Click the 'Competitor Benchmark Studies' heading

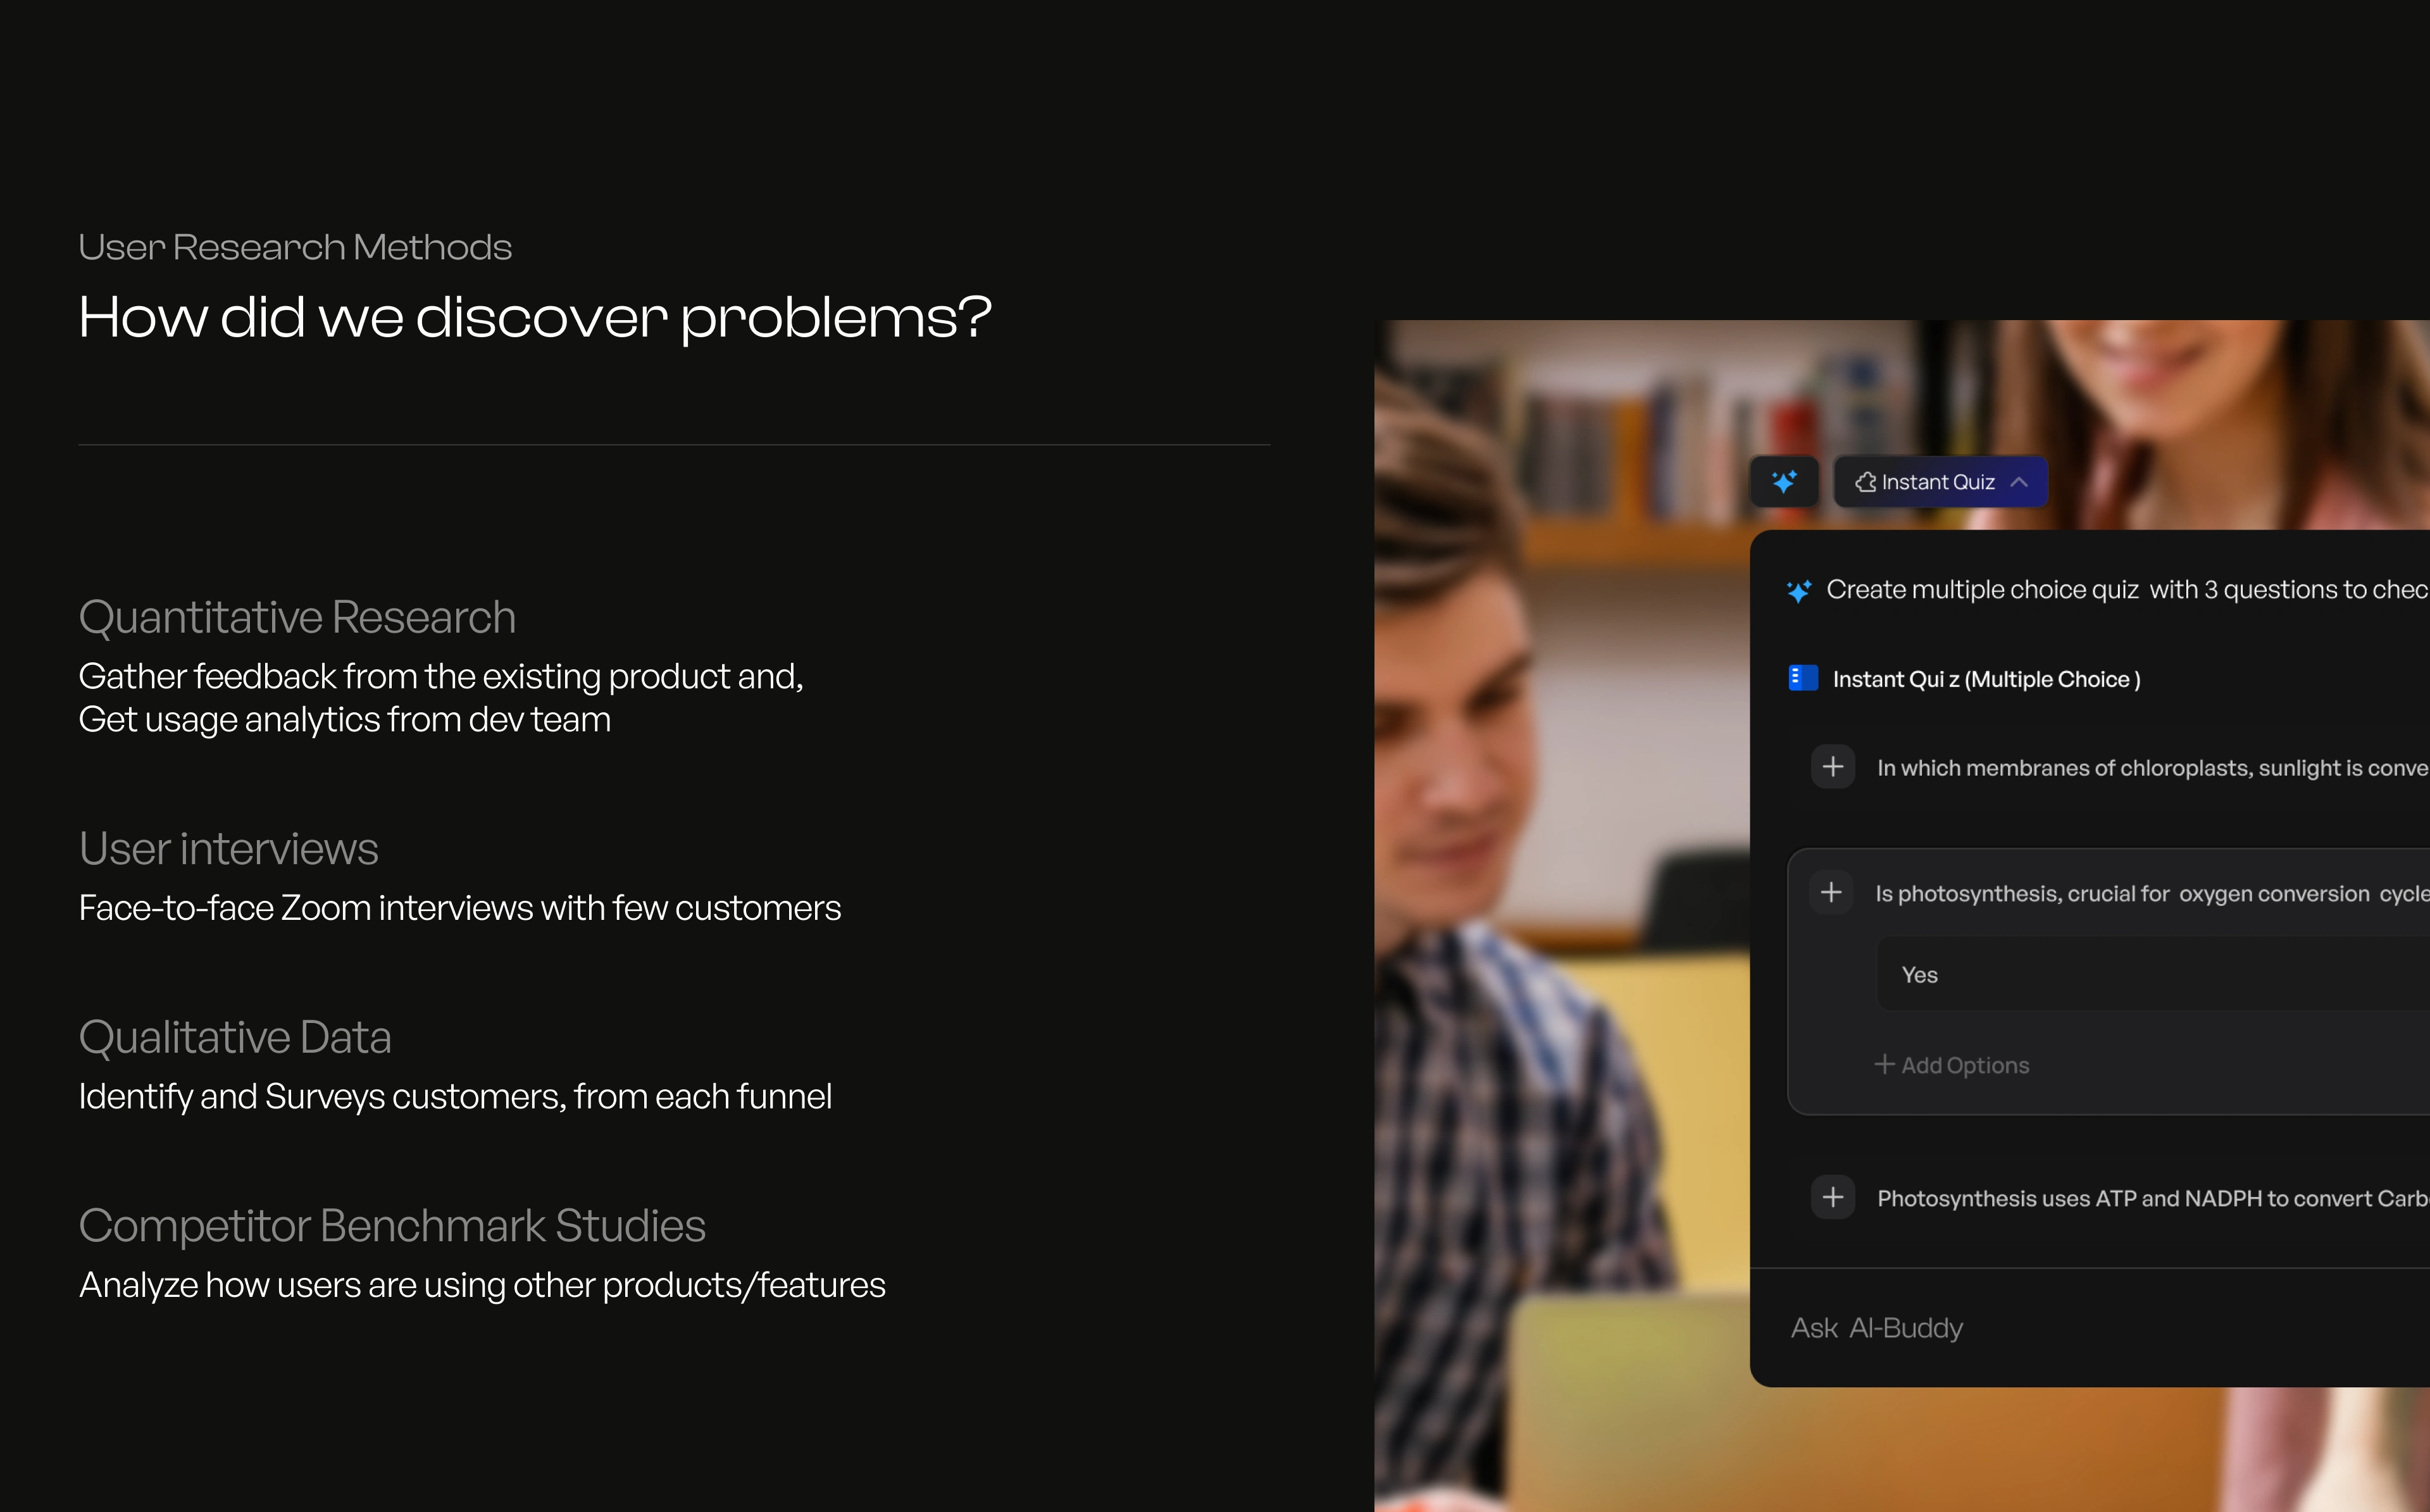(392, 1226)
